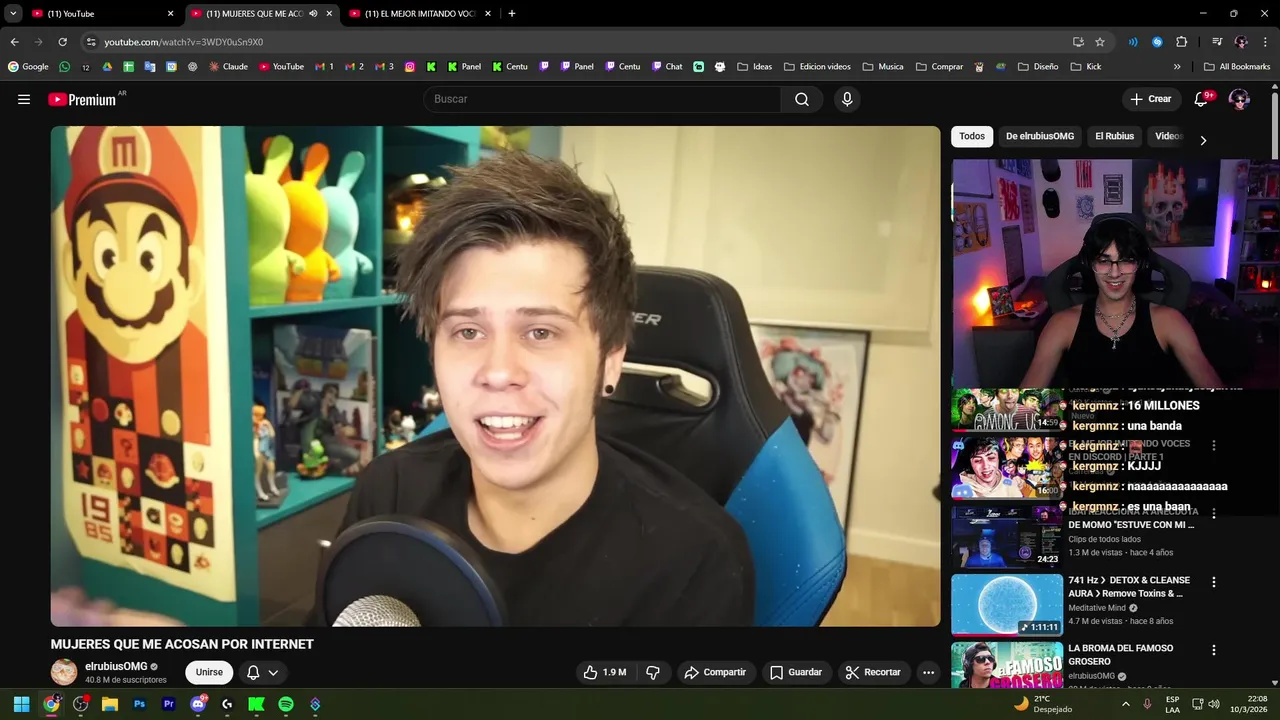Go back to the previous page
Image resolution: width=1280 pixels, height=720 pixels.
(14, 42)
